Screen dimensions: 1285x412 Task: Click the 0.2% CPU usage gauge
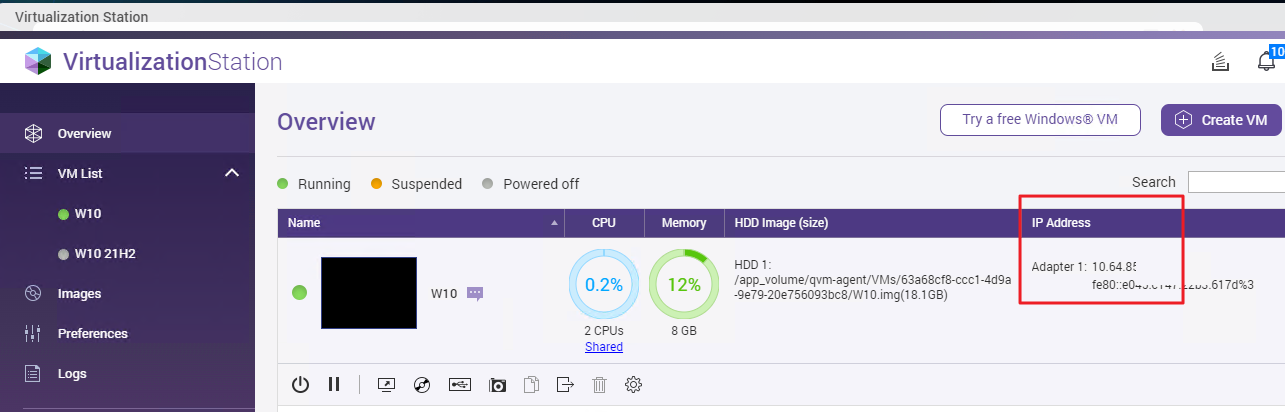[604, 285]
